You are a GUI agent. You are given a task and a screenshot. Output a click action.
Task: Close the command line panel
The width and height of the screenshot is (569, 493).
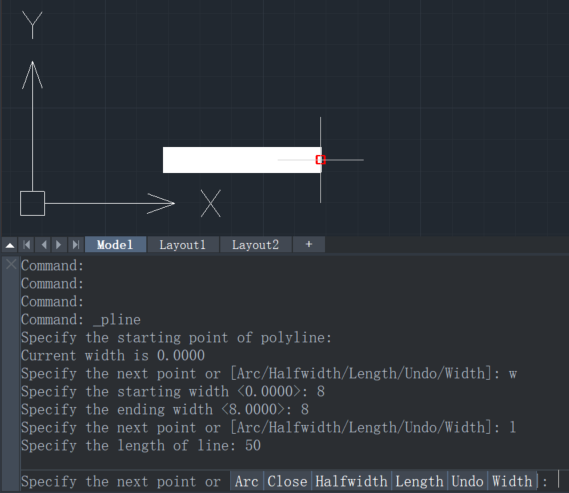click(x=11, y=264)
